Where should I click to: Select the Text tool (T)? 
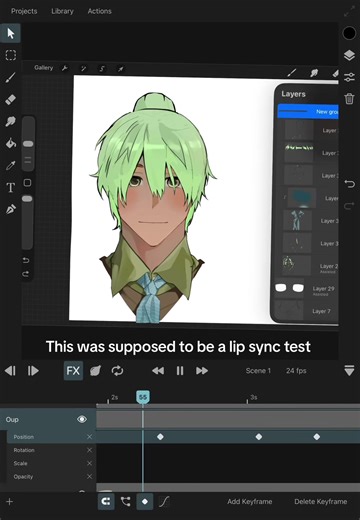11,187
